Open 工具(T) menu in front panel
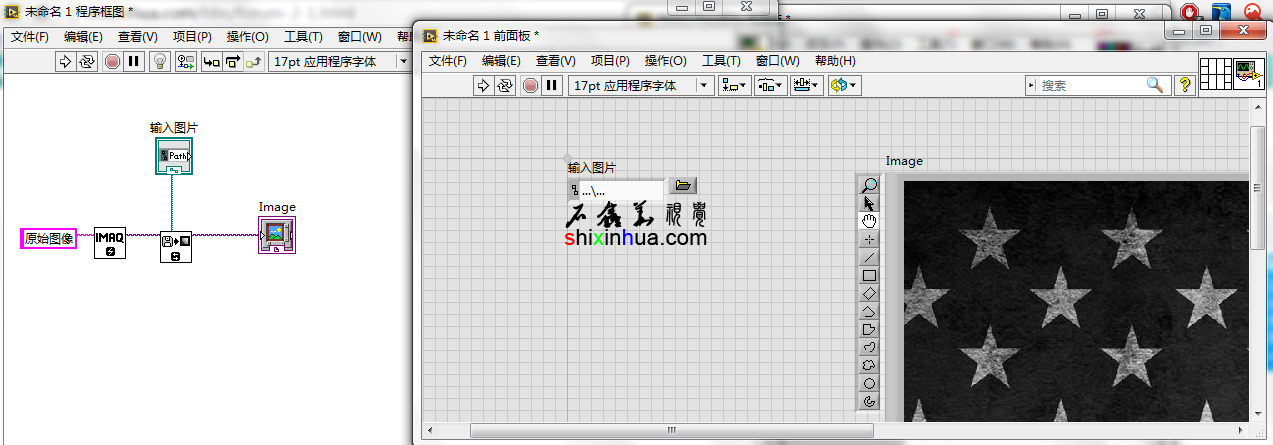 [721, 61]
